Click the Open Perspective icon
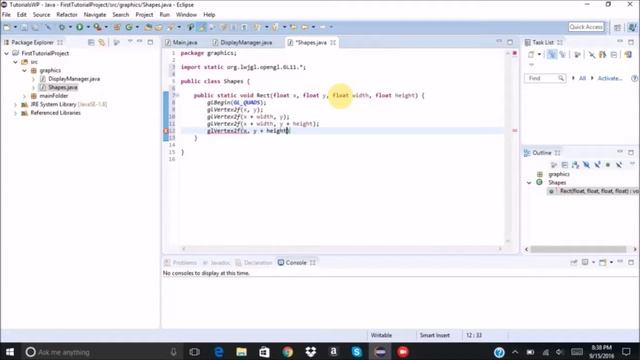 coord(618,27)
